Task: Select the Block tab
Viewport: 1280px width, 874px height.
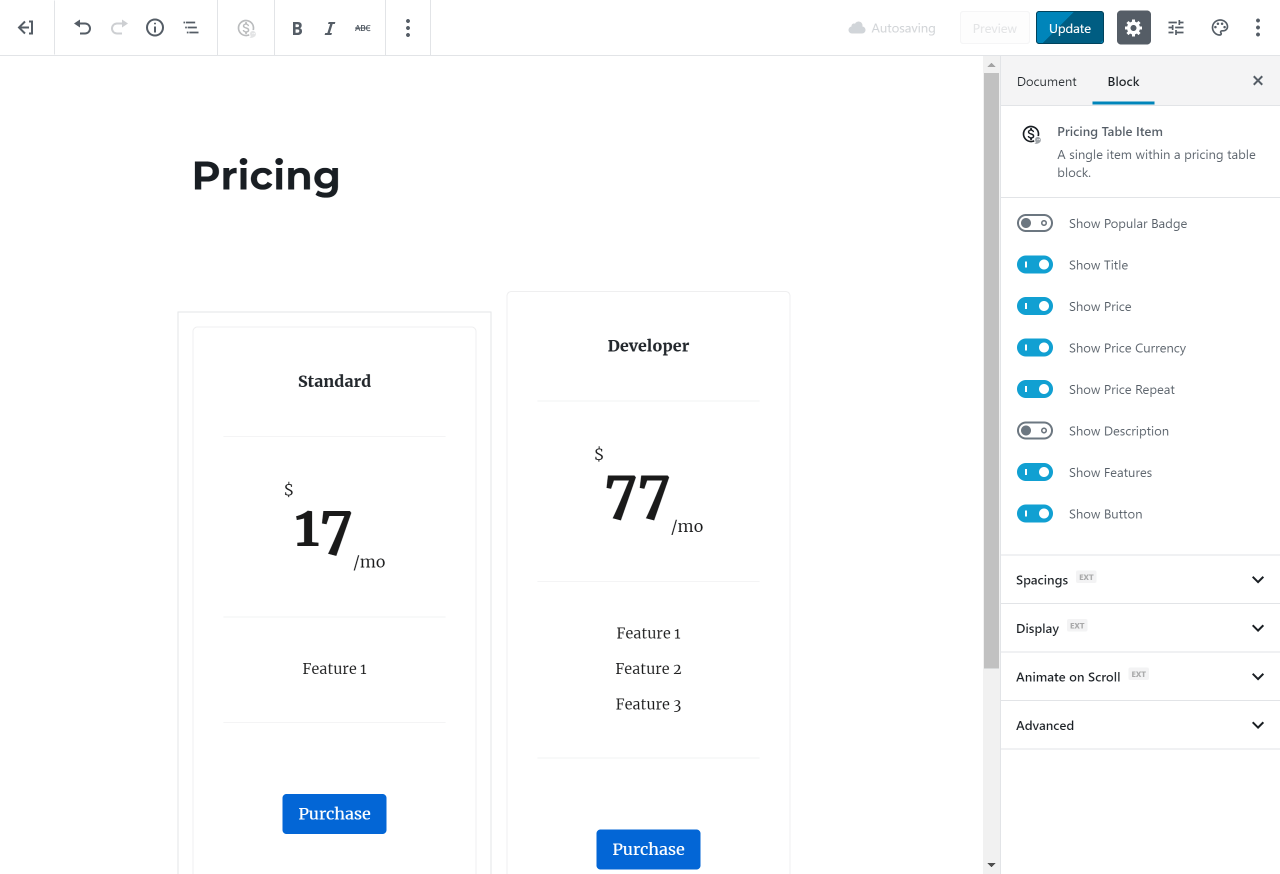Action: [1123, 81]
